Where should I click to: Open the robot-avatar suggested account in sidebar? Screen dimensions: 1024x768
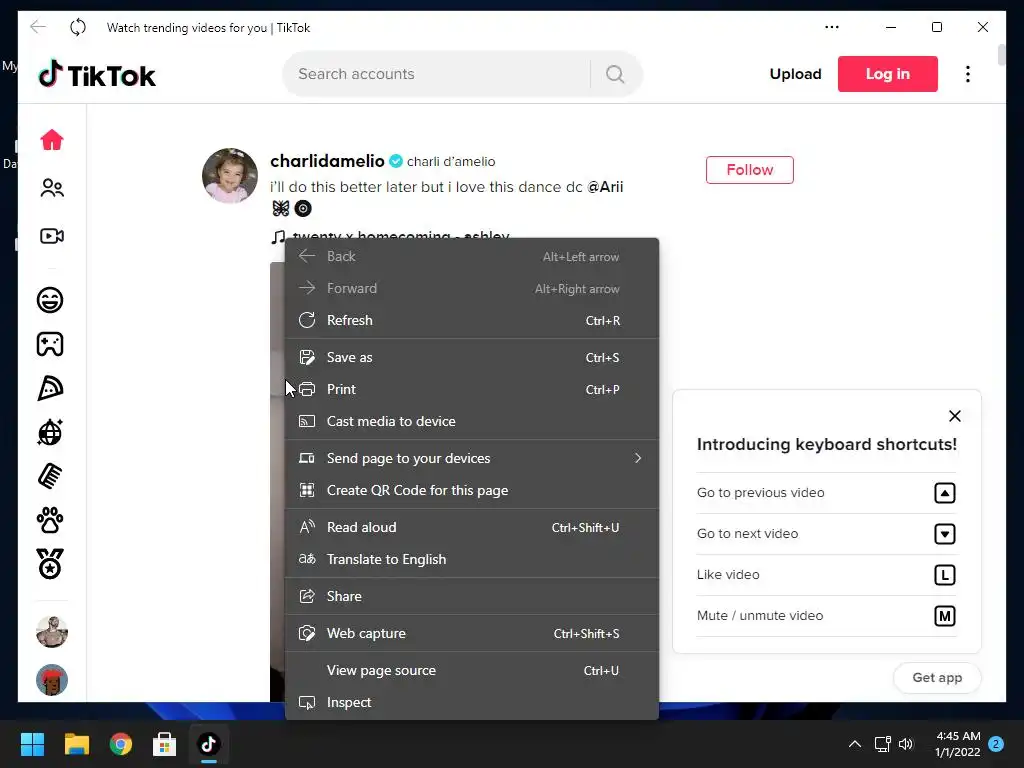click(x=52, y=632)
